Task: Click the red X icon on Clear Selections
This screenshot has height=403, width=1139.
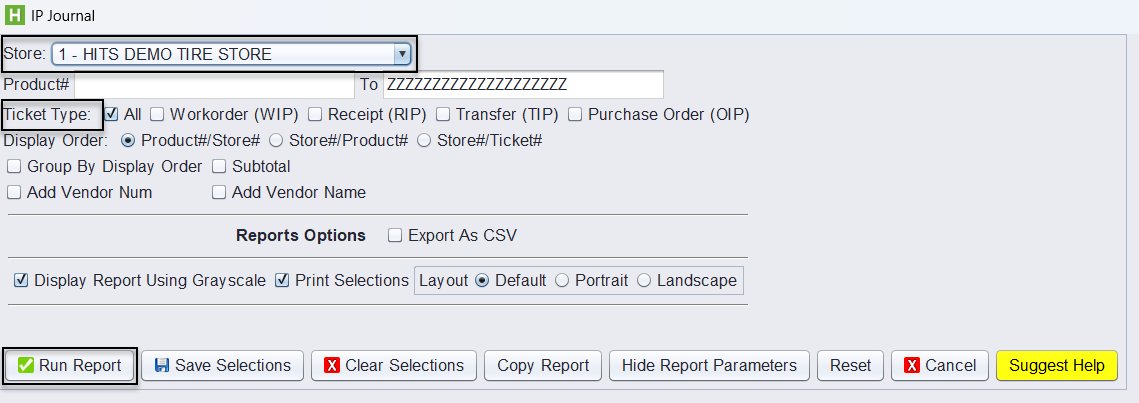Action: (x=332, y=366)
